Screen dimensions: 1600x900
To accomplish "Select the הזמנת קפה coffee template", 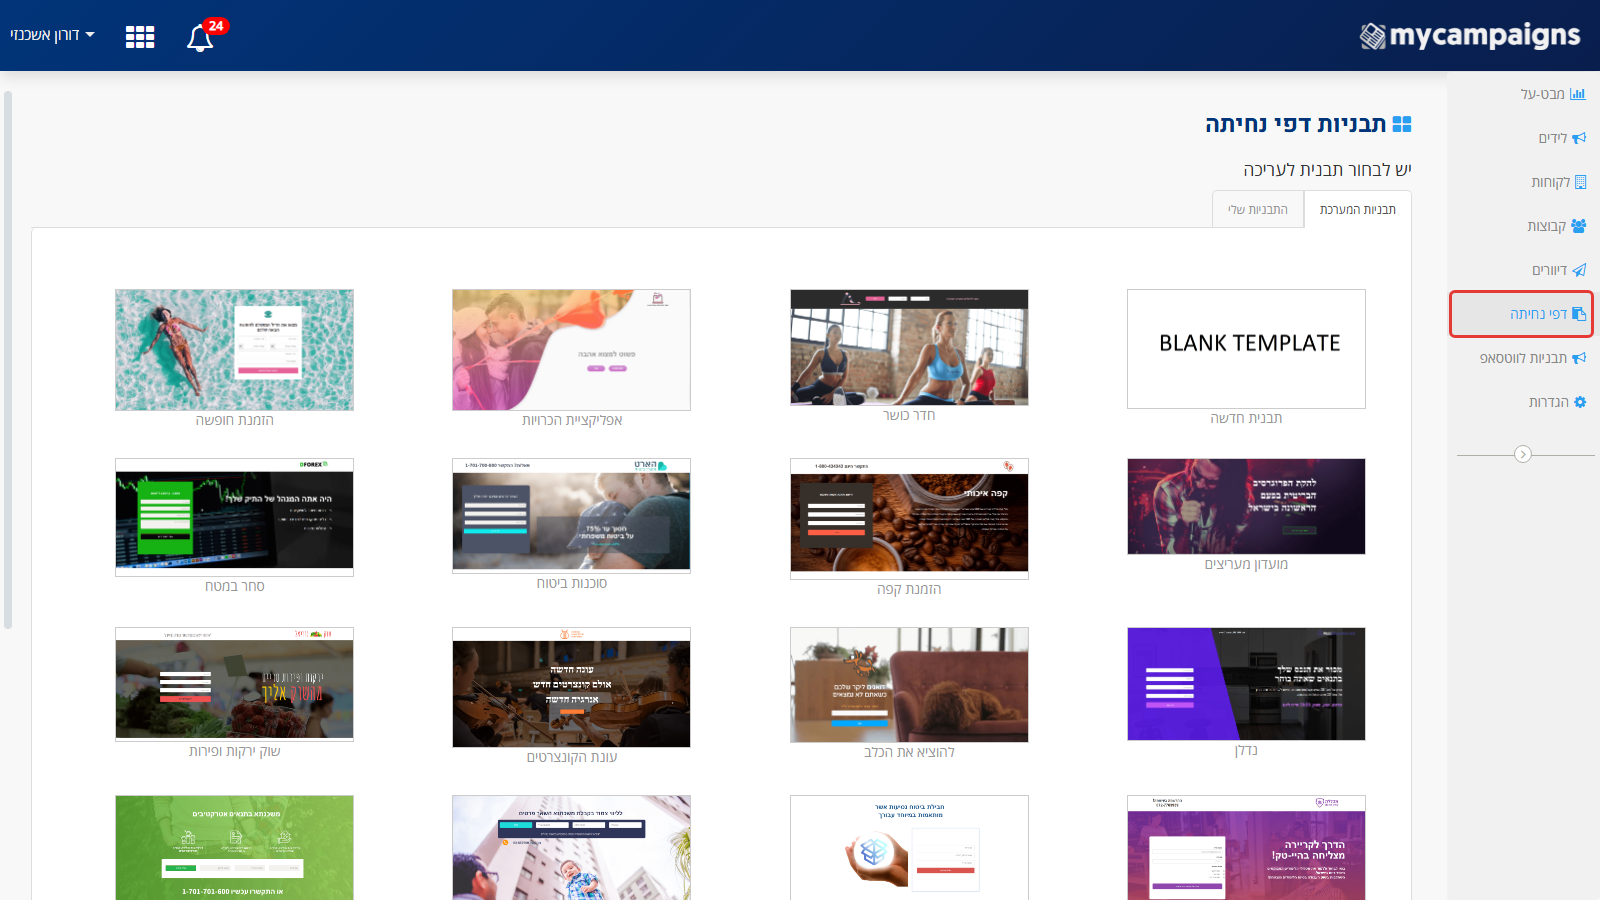I will [x=909, y=519].
